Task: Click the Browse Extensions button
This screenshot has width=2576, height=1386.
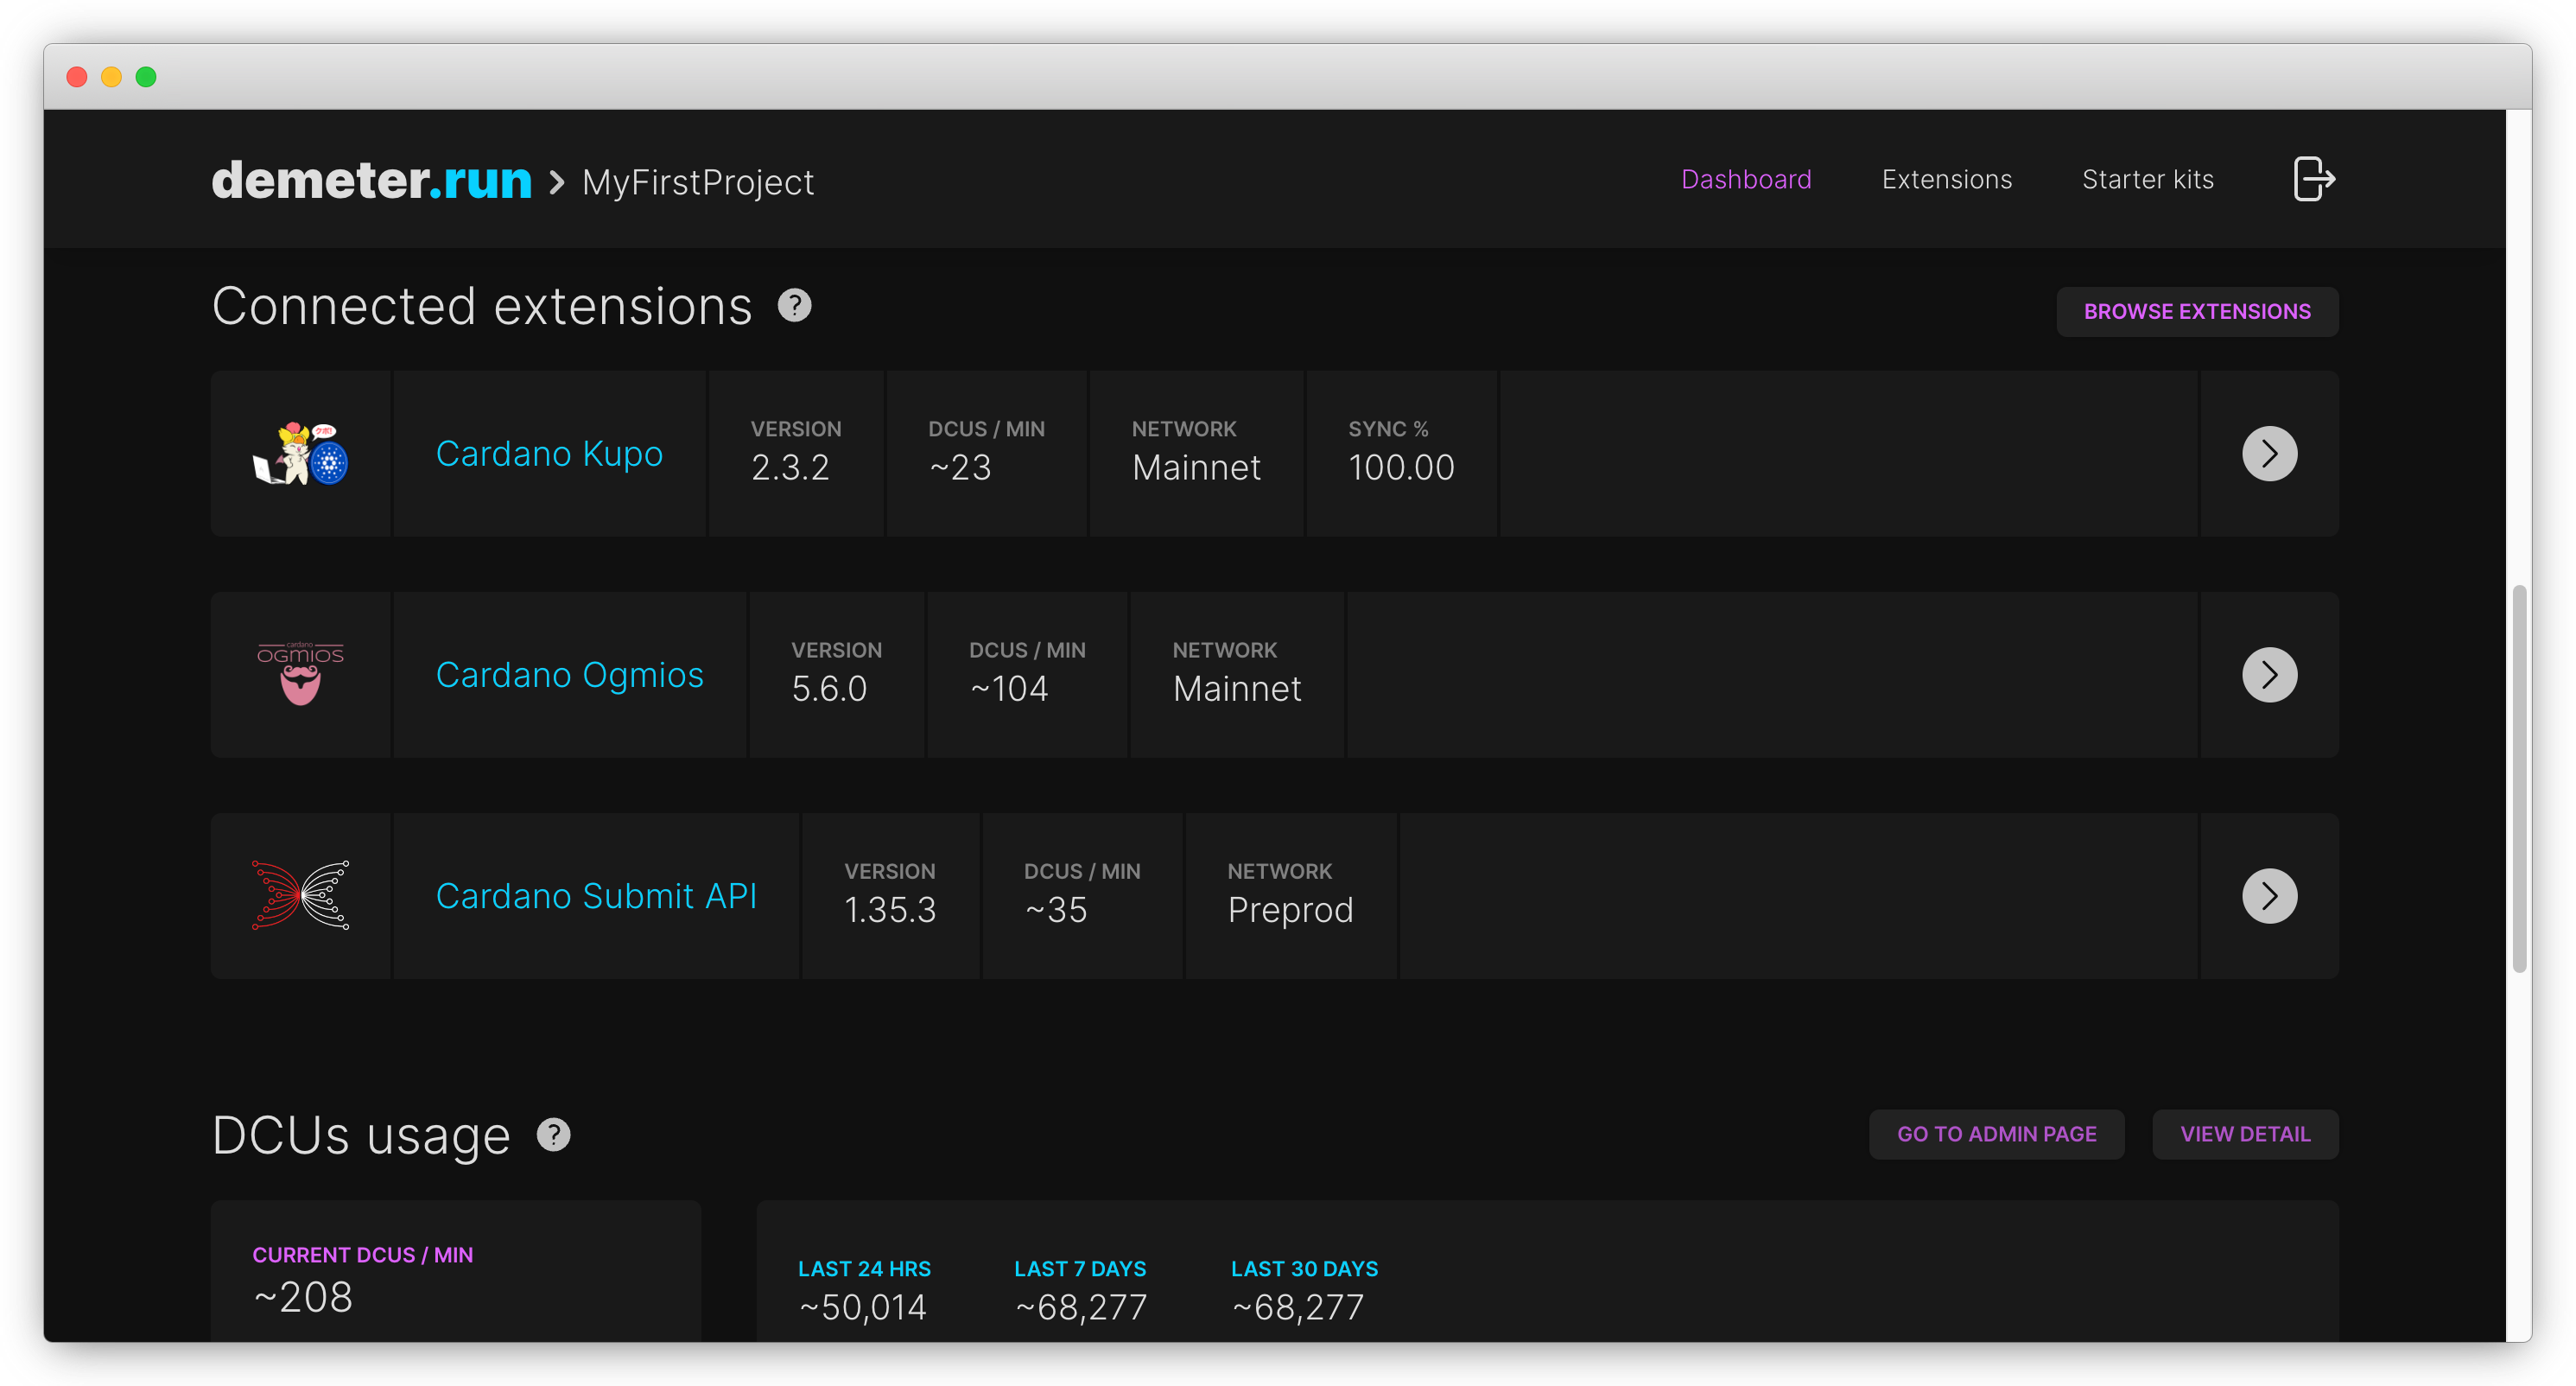Action: 2197,312
